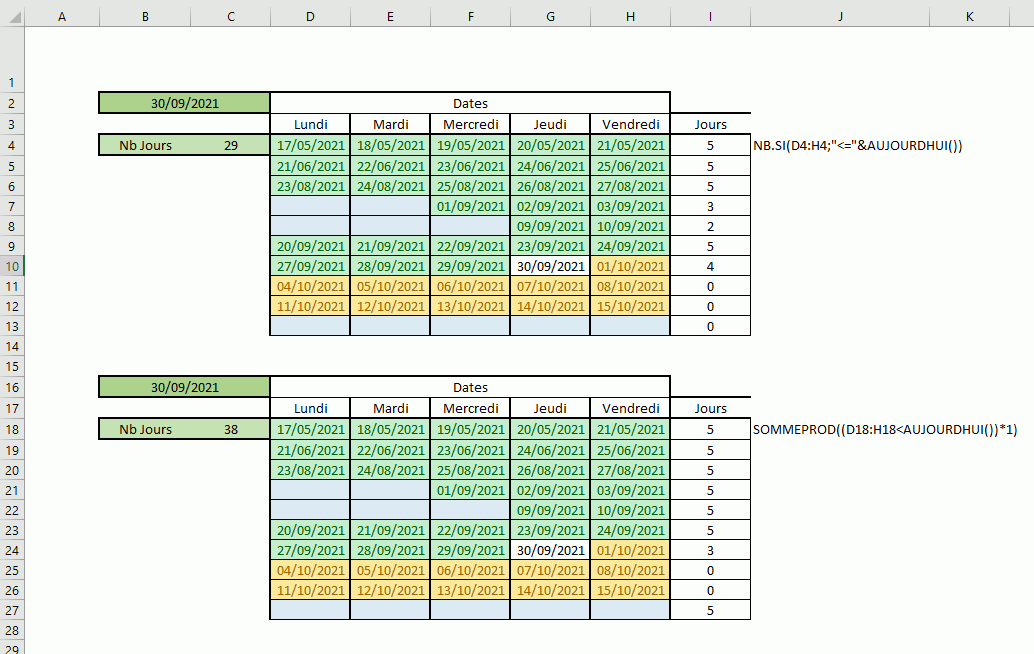Select row 18 header
This screenshot has width=1034, height=654.
click(12, 429)
